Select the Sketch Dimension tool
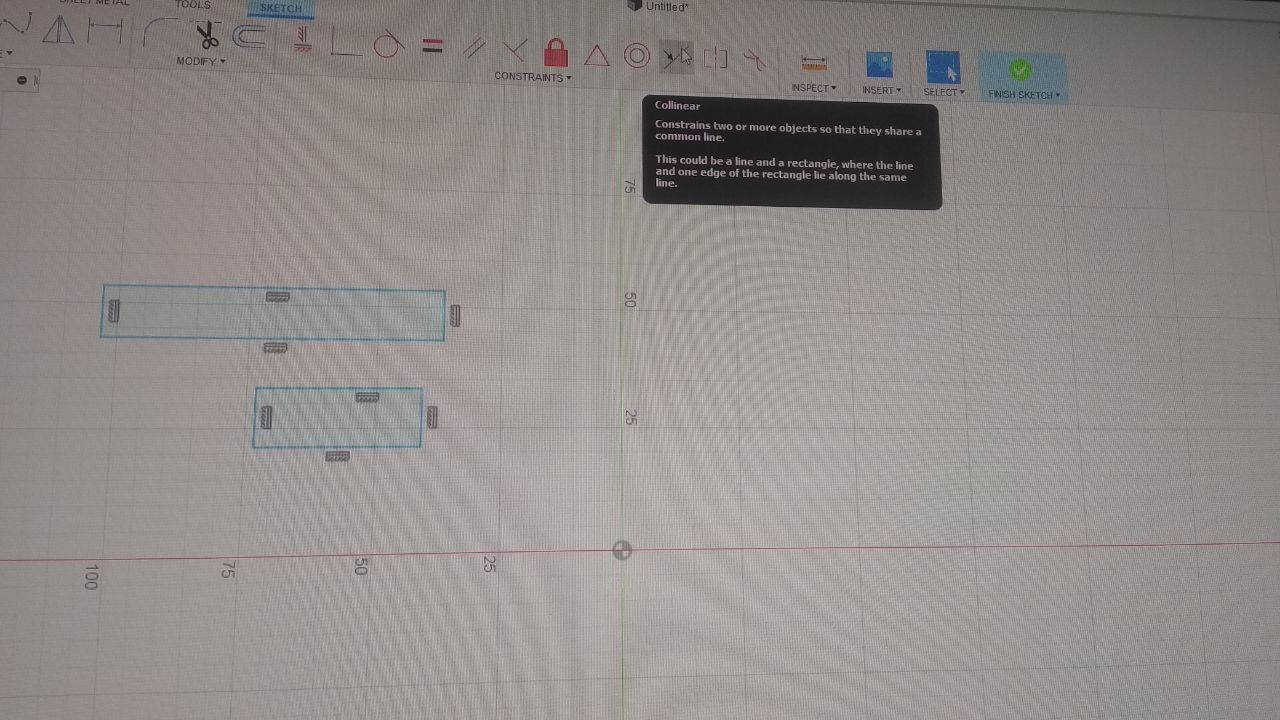Image resolution: width=1280 pixels, height=720 pixels. pos(105,31)
